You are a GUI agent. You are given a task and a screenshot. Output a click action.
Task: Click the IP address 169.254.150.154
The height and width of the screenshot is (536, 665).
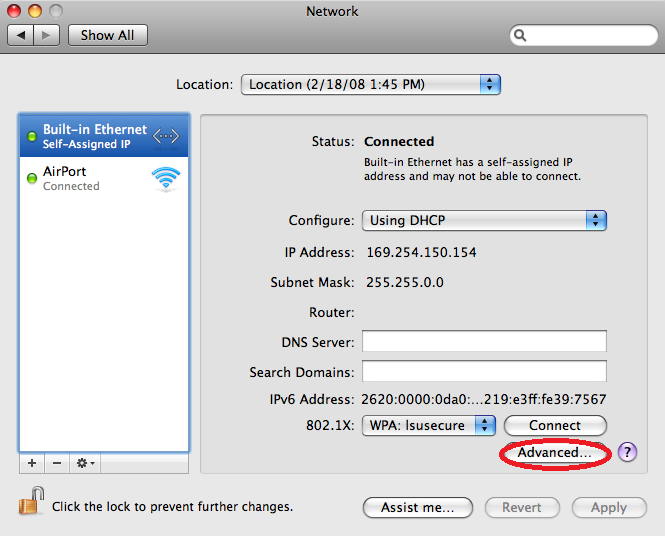tap(422, 253)
